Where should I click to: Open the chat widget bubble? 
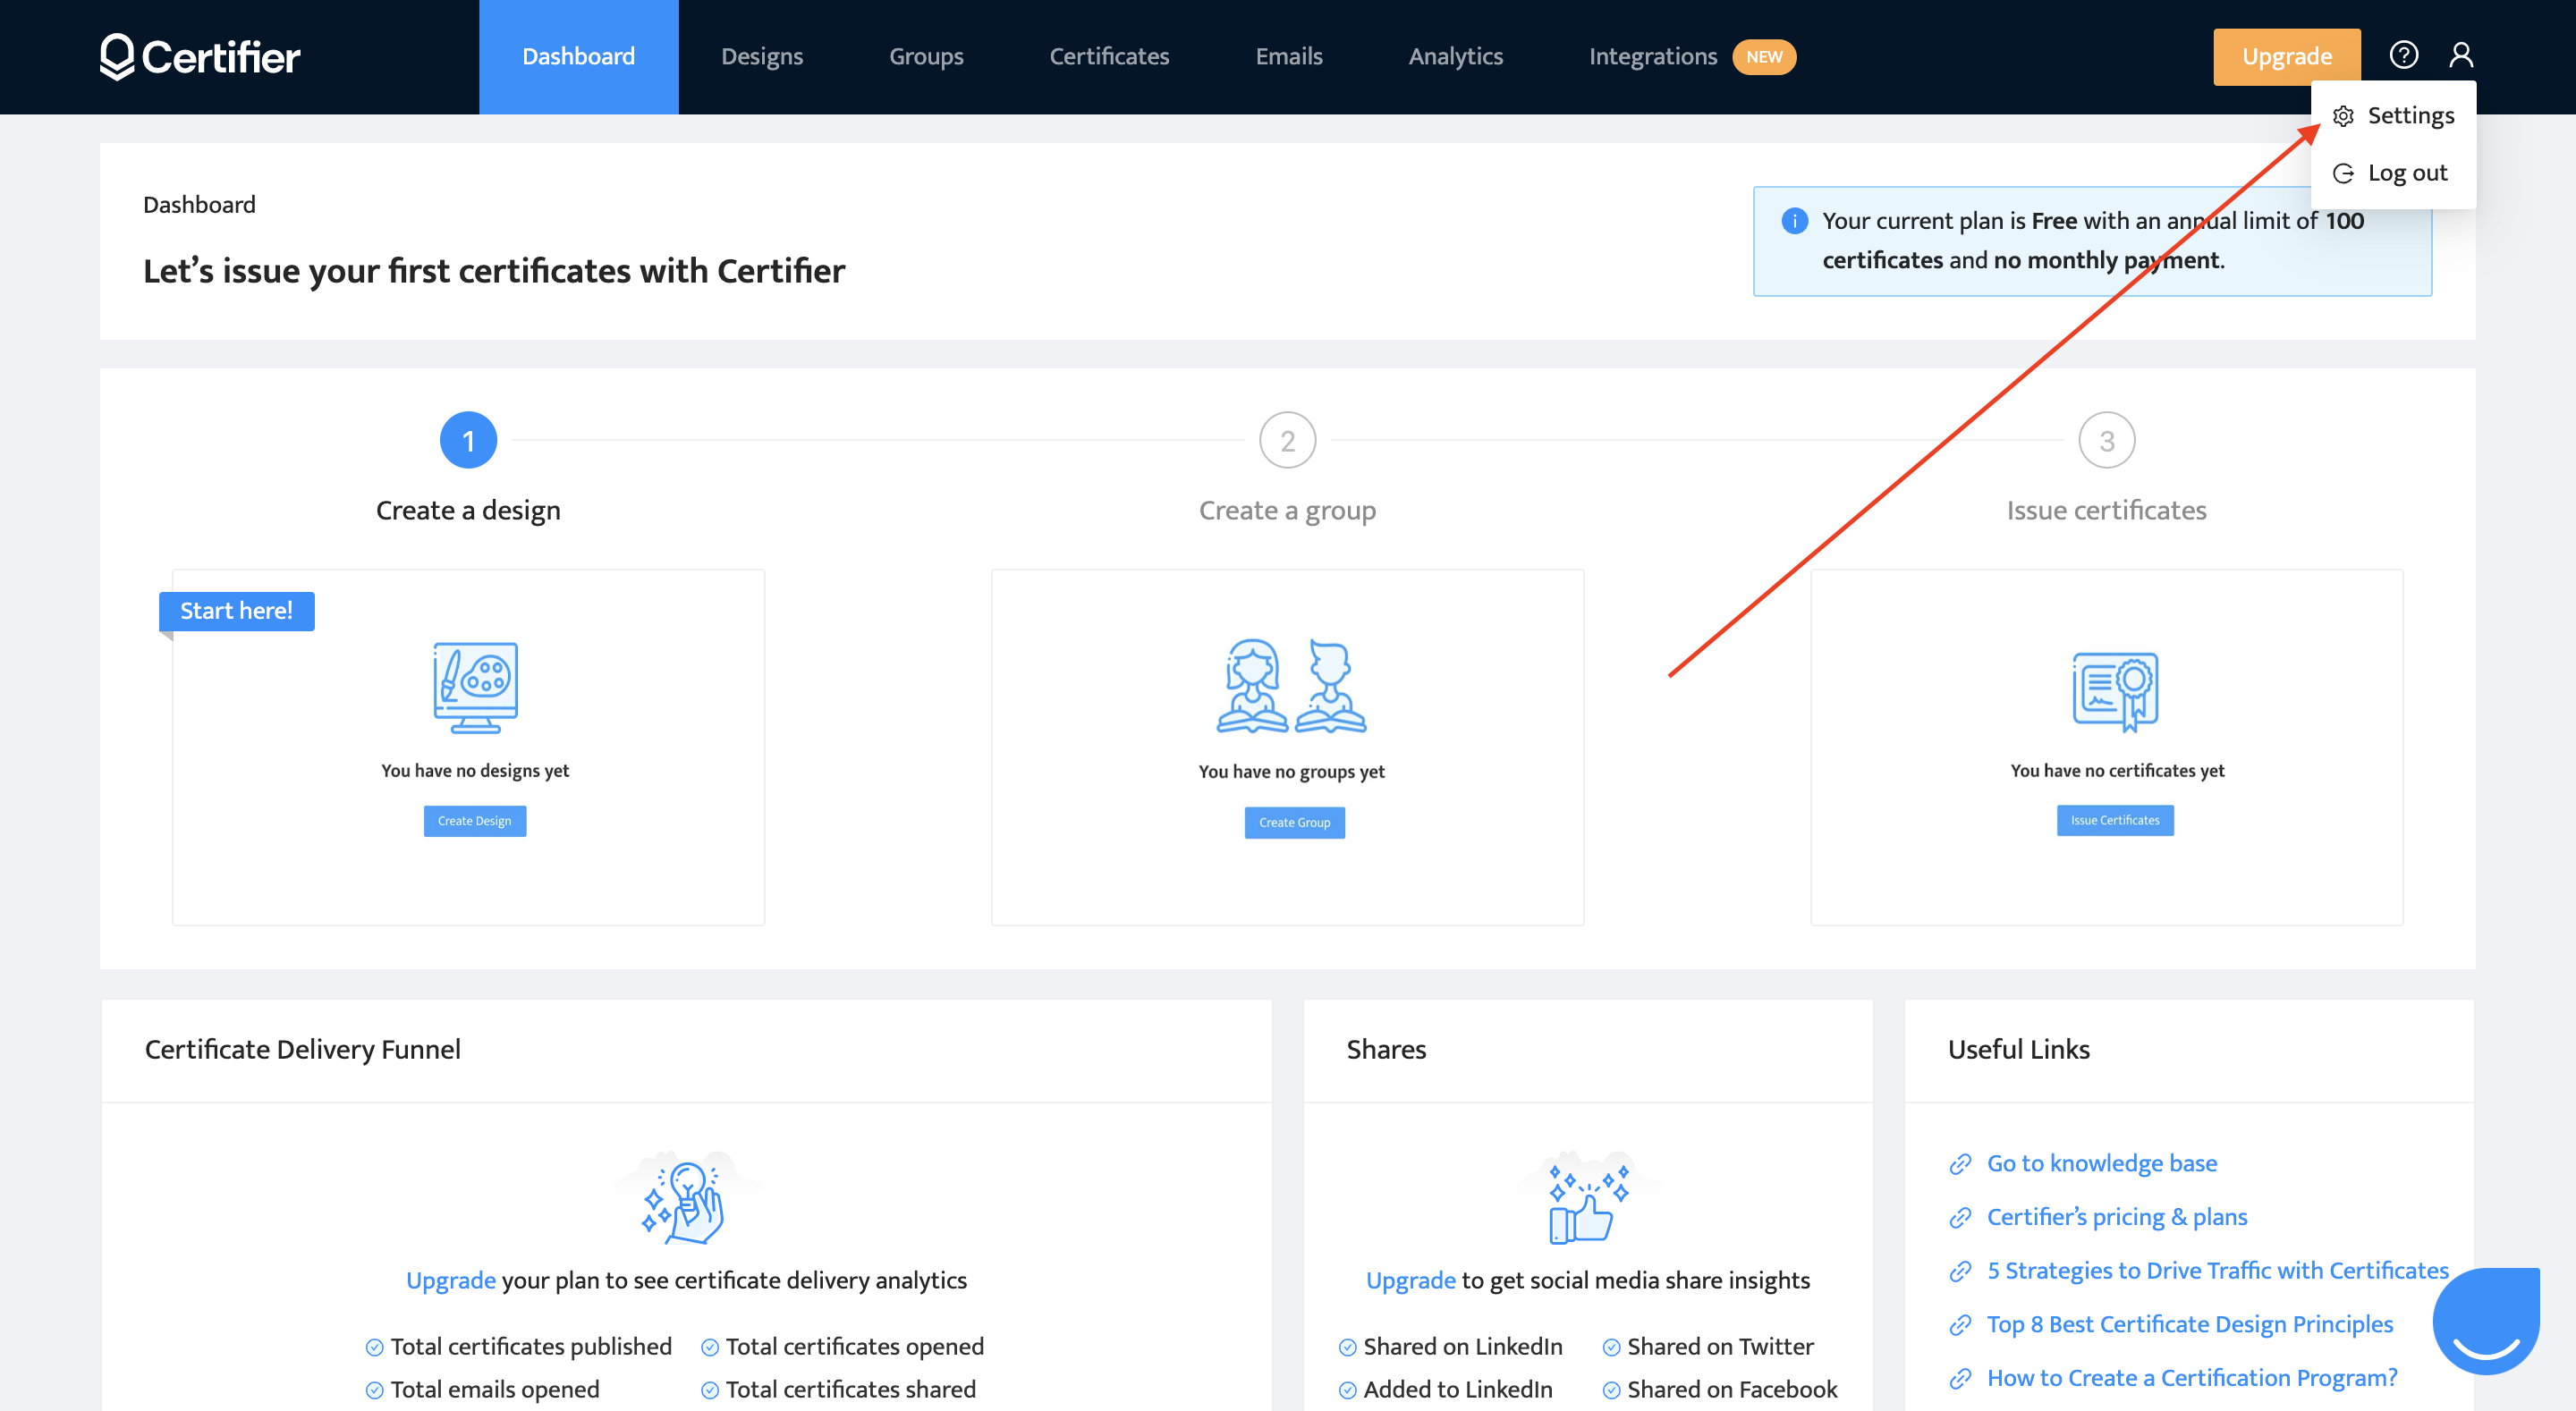pos(2487,1320)
